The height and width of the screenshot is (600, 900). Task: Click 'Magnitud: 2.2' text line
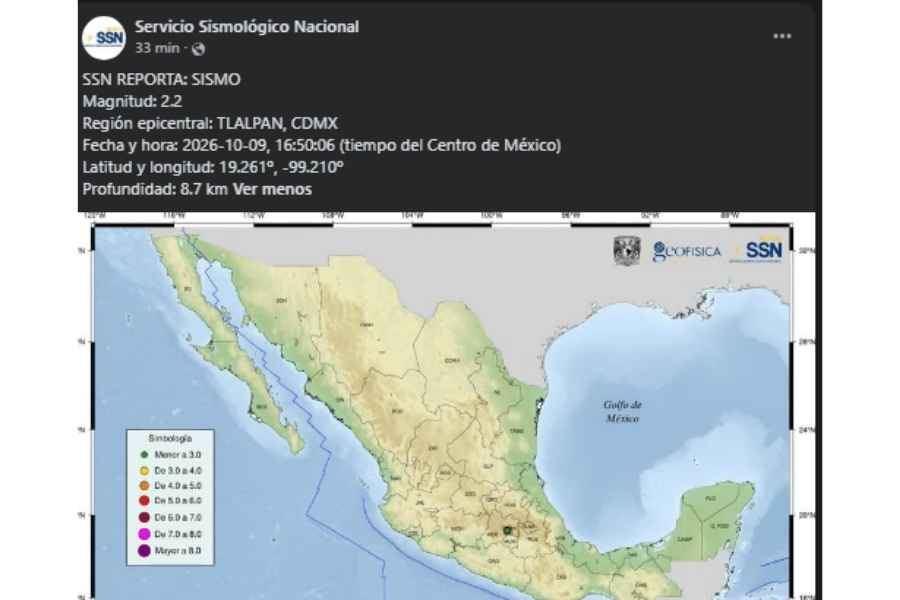132,101
